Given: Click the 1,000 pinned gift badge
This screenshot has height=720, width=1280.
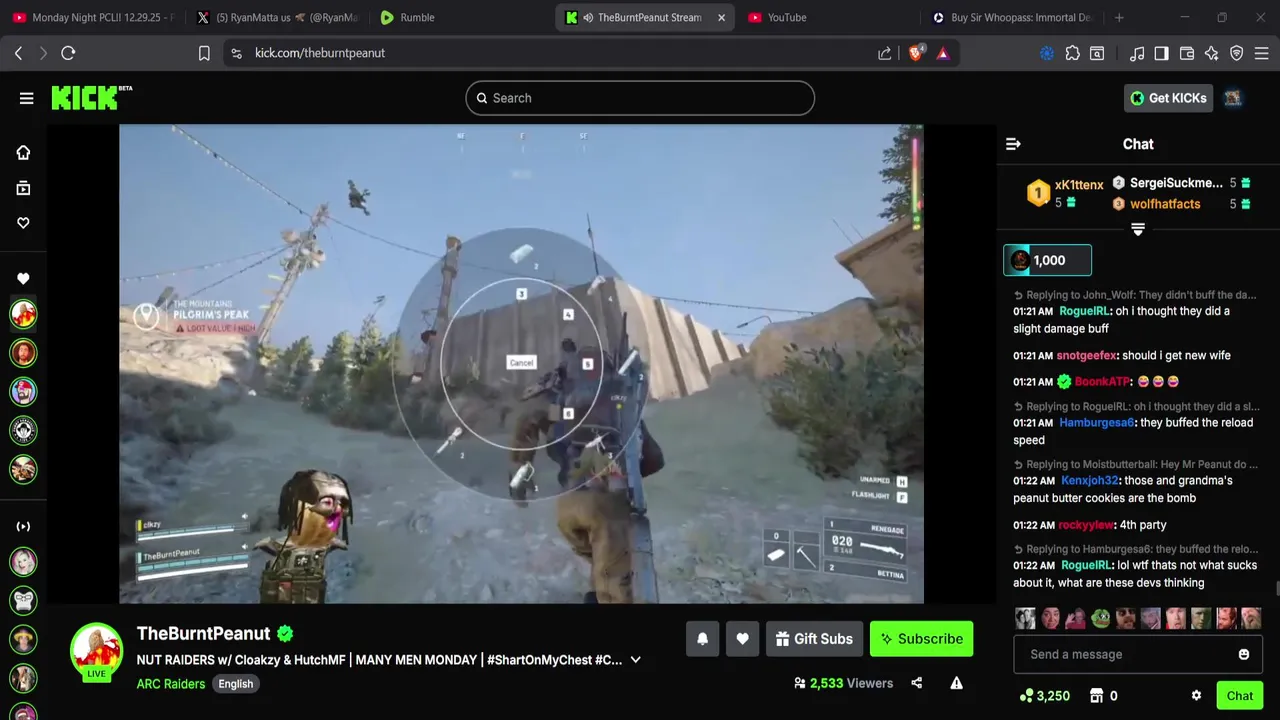Looking at the screenshot, I should point(1047,260).
